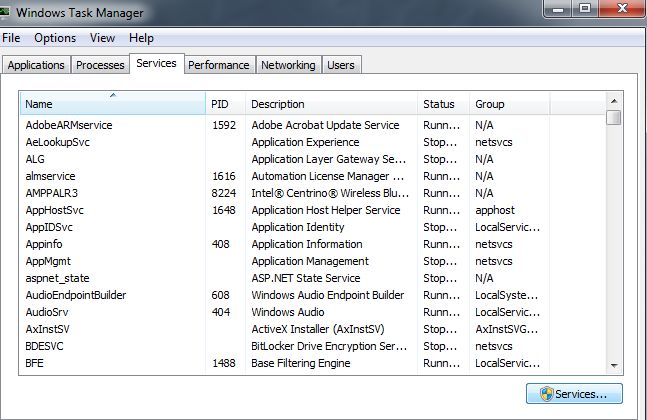This screenshot has width=647, height=420.
Task: Switch to the Performance tab
Action: click(x=219, y=65)
